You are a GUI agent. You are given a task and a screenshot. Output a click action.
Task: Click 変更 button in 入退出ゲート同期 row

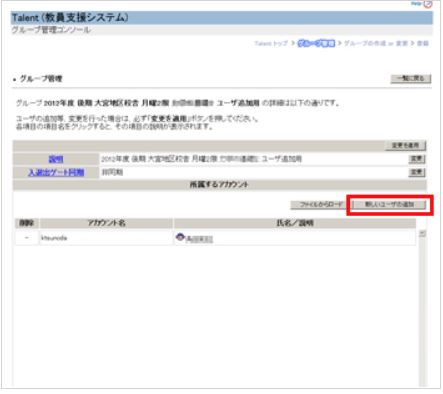(x=417, y=172)
